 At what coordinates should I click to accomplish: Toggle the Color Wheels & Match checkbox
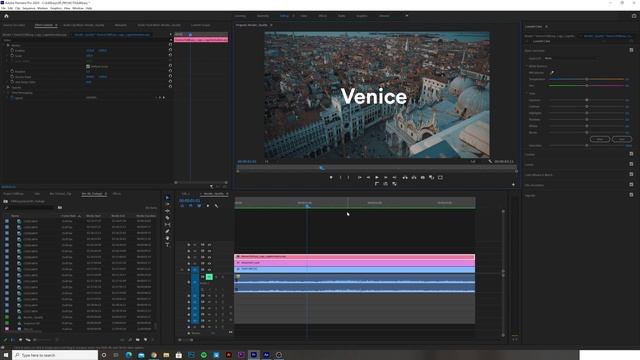631,174
